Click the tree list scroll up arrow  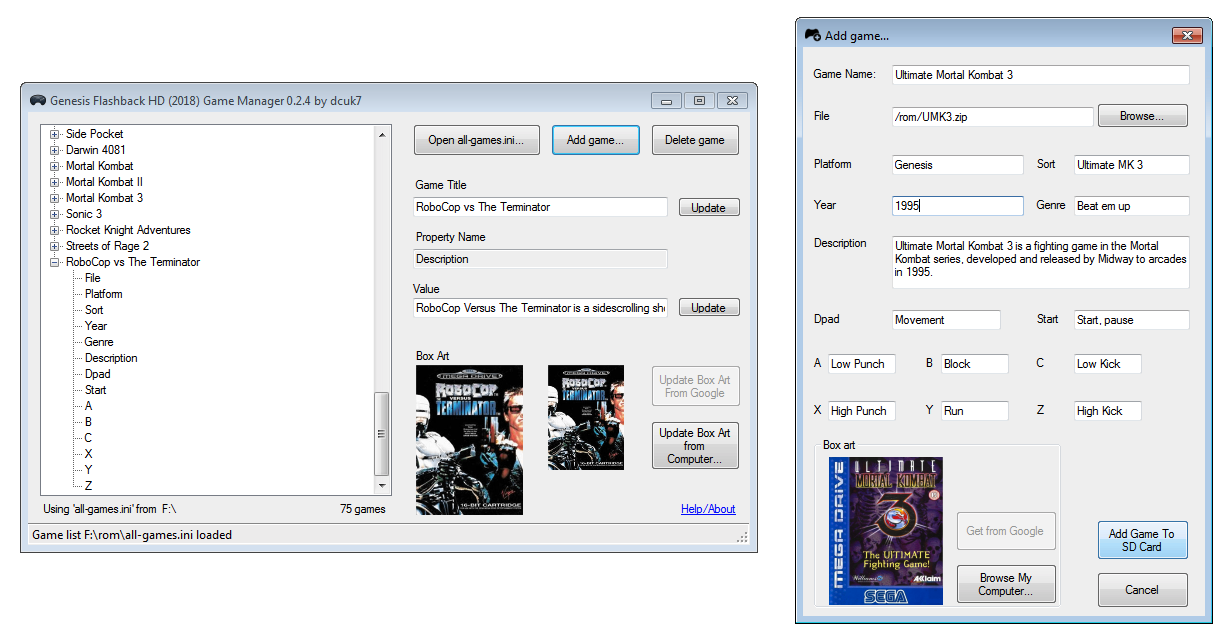(x=381, y=133)
